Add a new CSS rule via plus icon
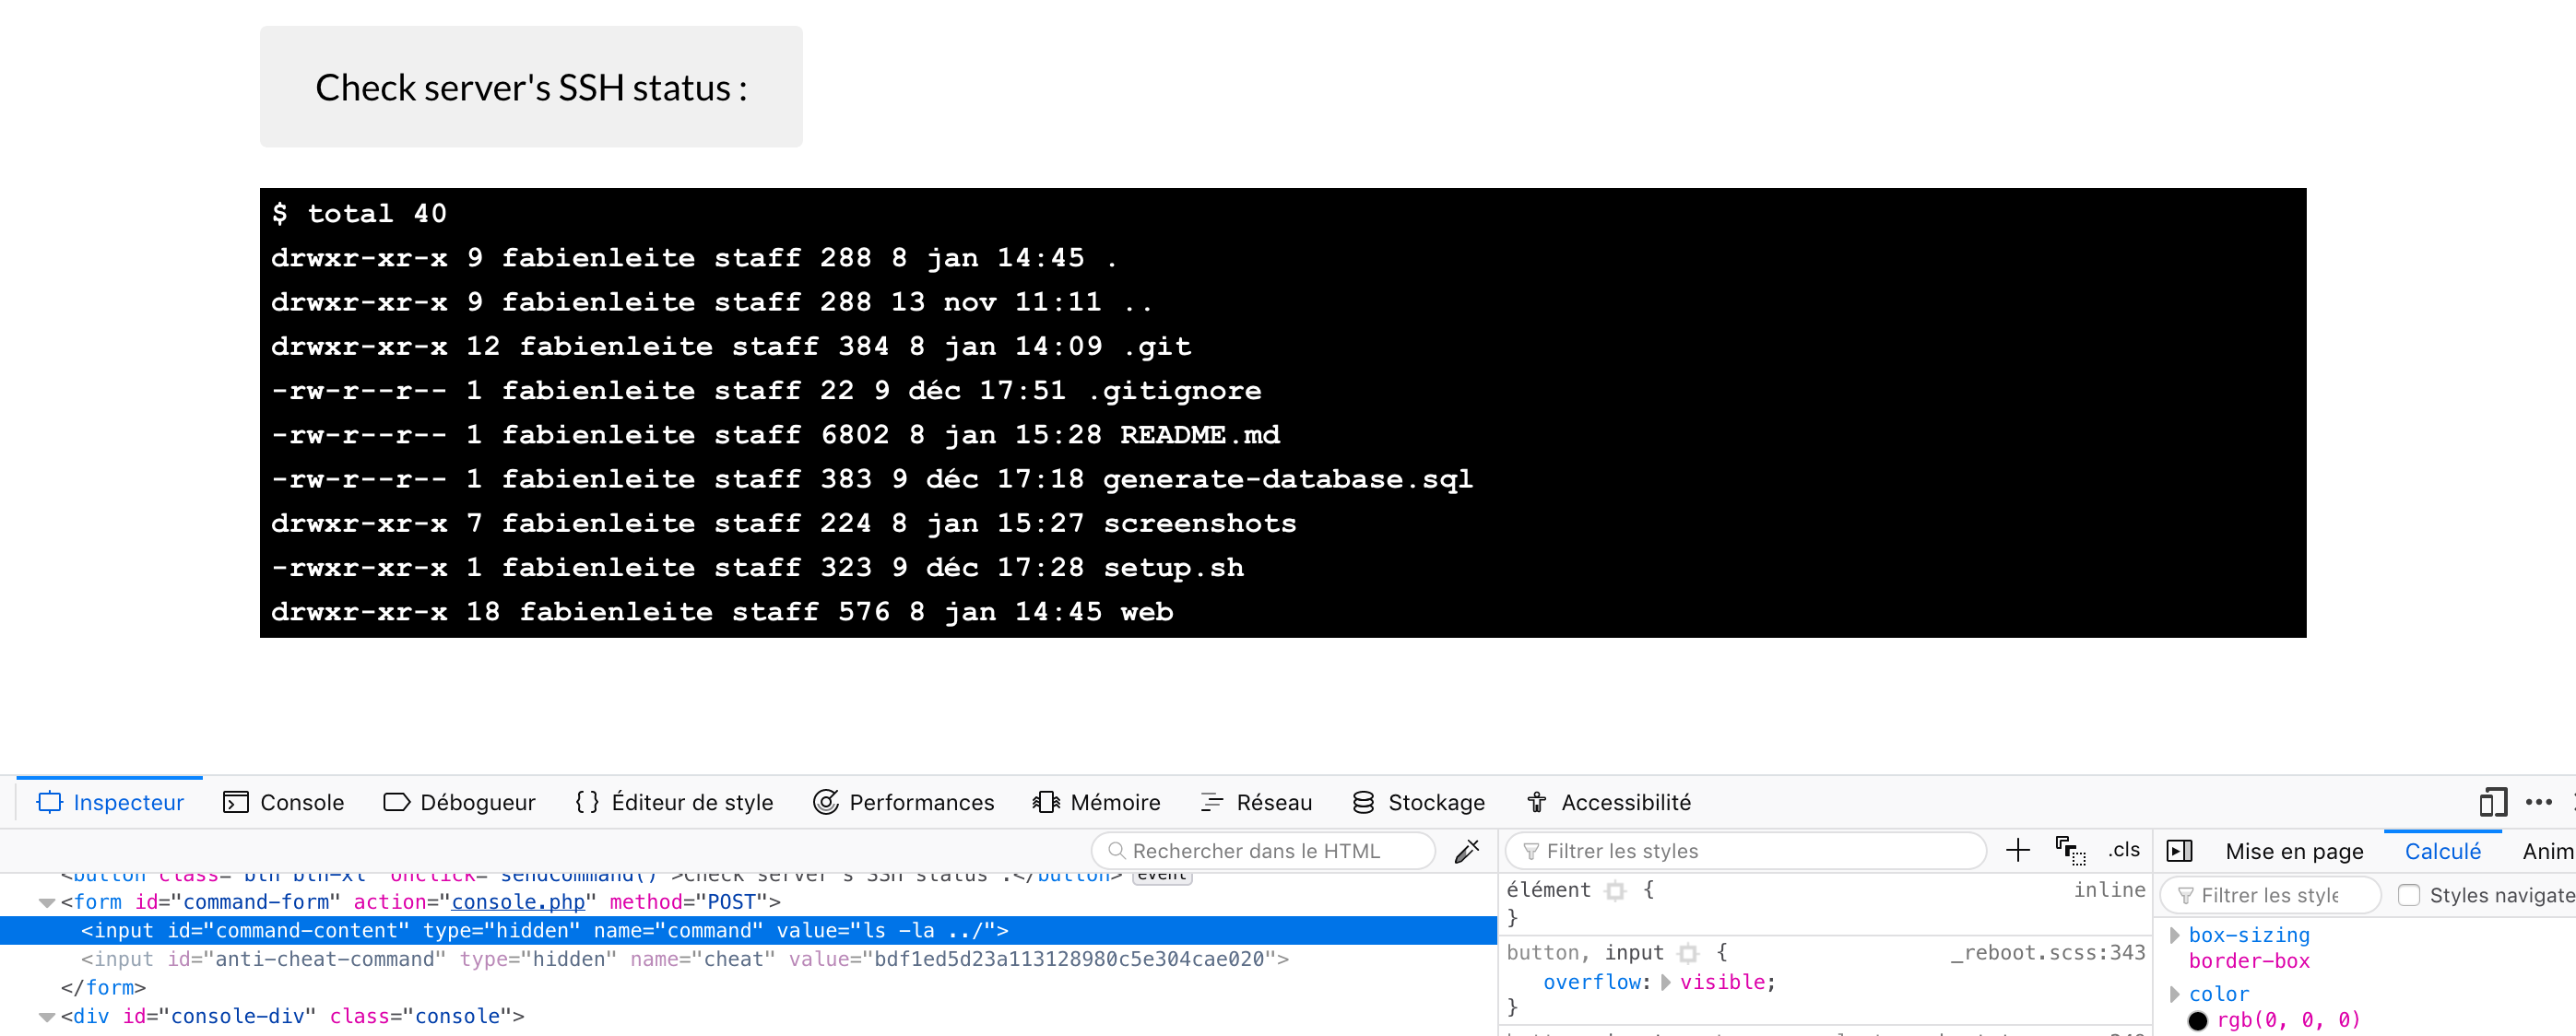Screen dimensions: 2576x1036 click(2017, 850)
